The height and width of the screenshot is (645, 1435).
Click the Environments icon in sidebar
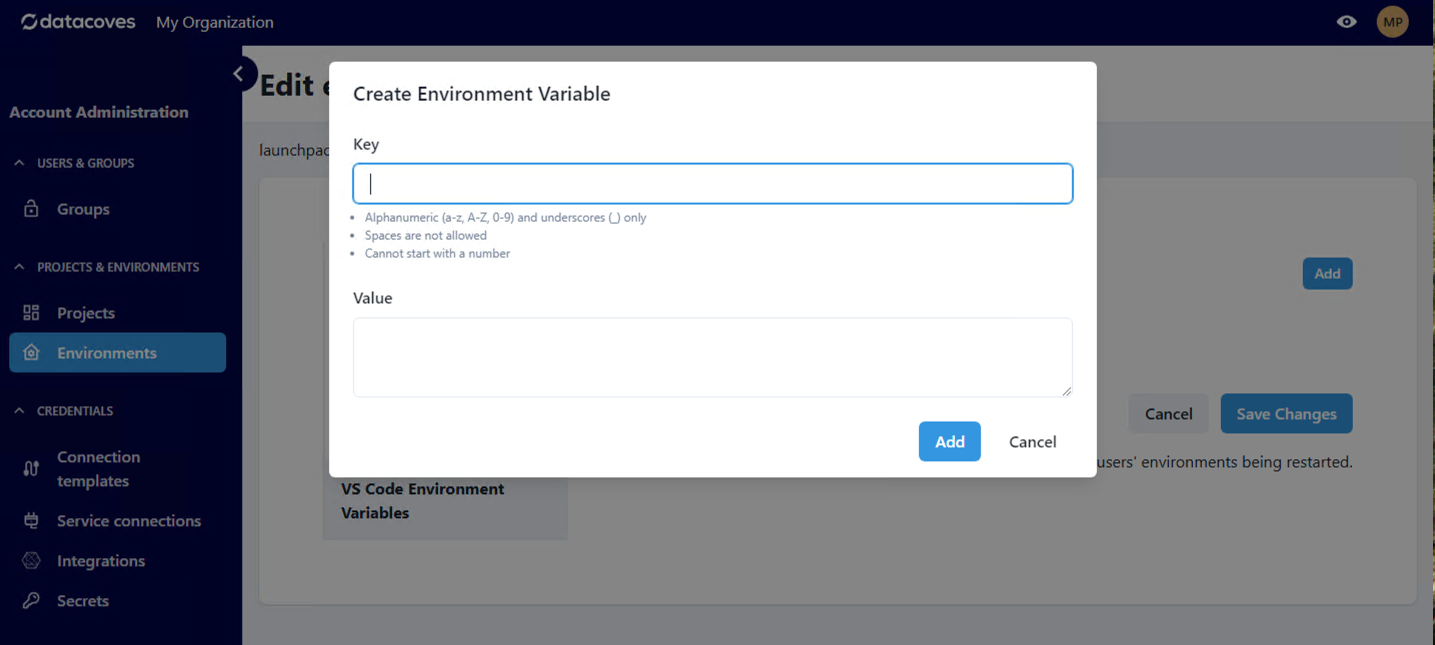[x=31, y=353]
